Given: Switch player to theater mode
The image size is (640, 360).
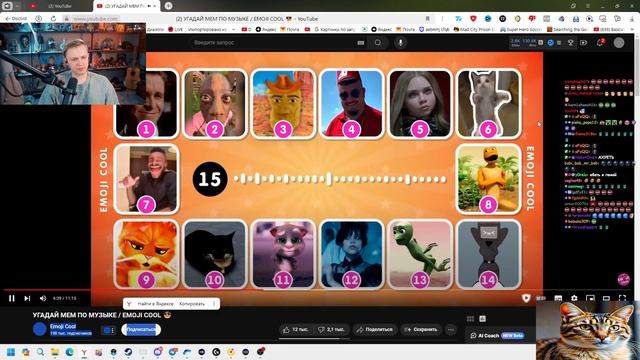Looking at the screenshot, I should 606,298.
